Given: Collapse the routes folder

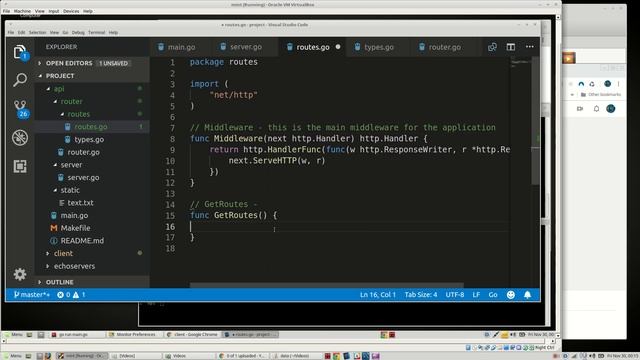Looking at the screenshot, I should (78, 114).
